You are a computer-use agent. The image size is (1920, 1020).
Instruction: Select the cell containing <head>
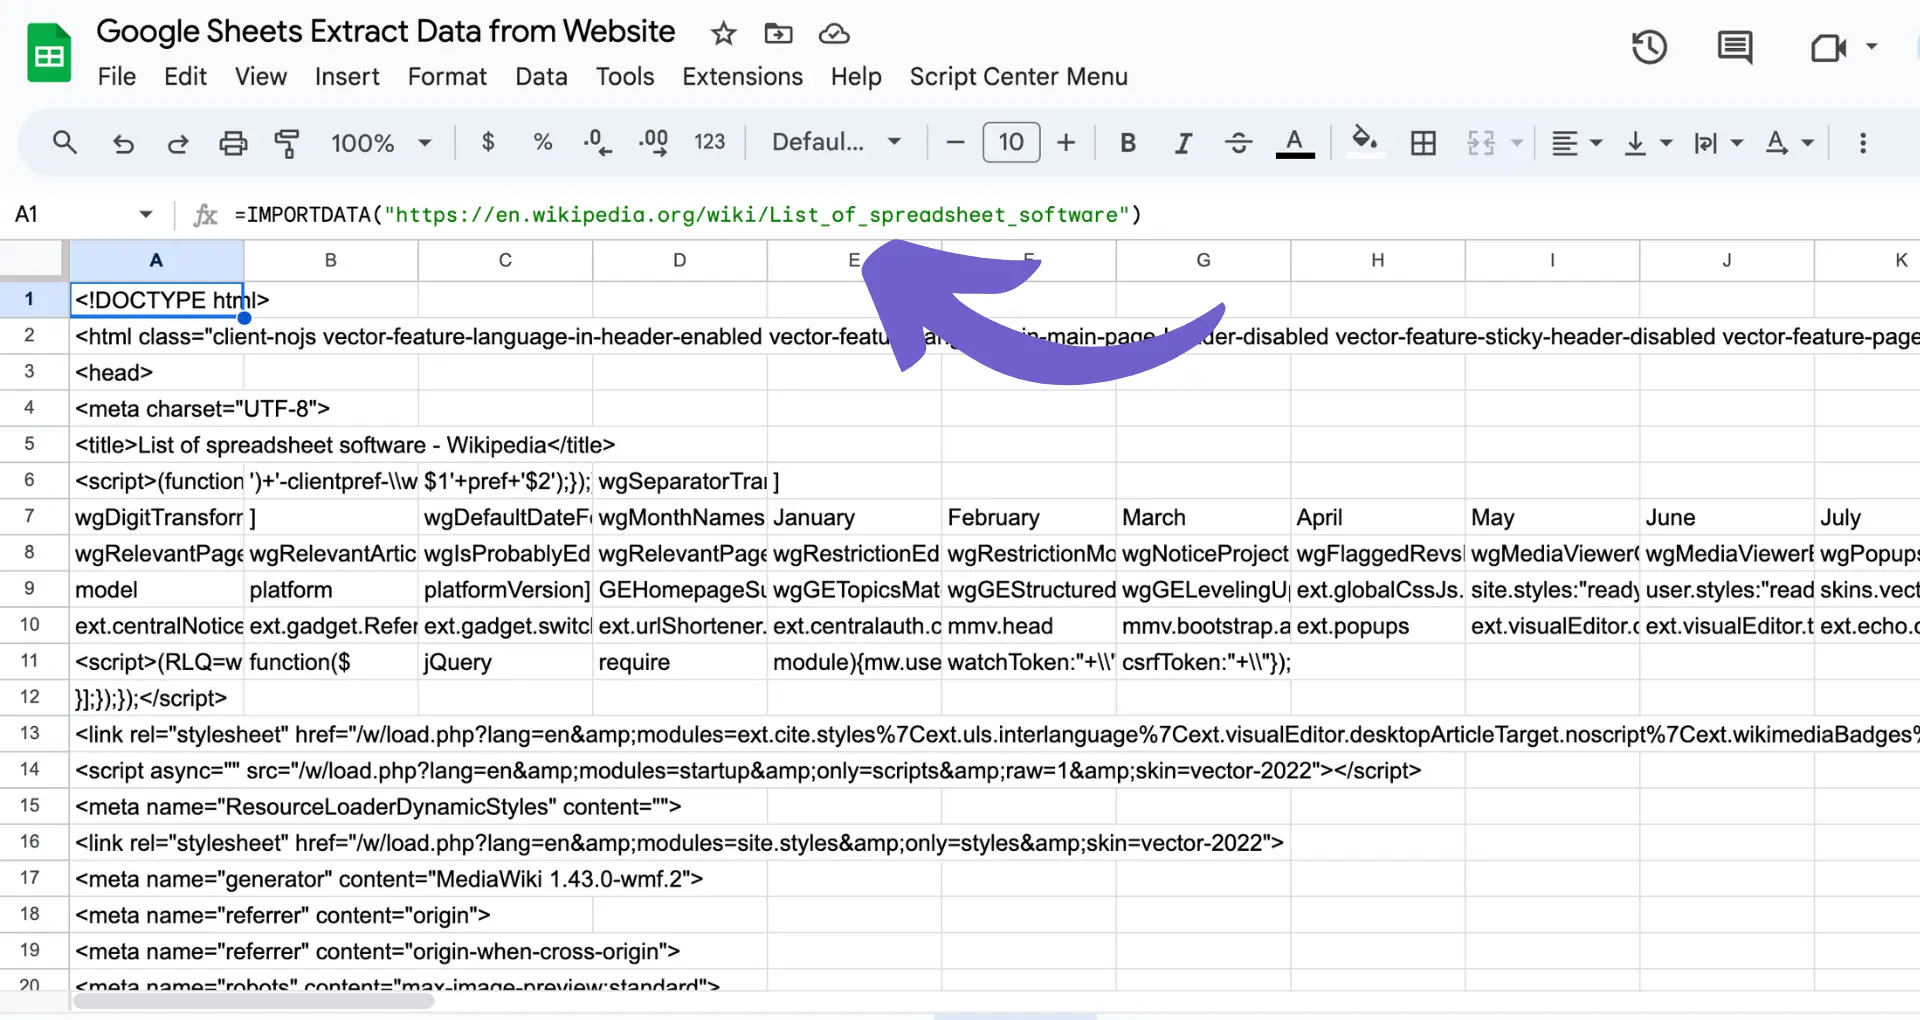pyautogui.click(x=156, y=372)
